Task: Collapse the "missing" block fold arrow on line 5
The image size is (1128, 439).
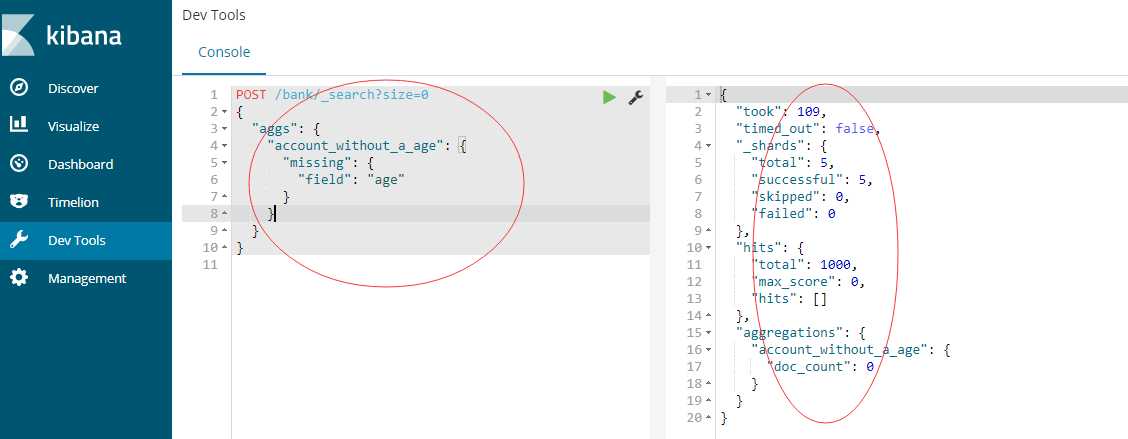Action: [x=224, y=163]
